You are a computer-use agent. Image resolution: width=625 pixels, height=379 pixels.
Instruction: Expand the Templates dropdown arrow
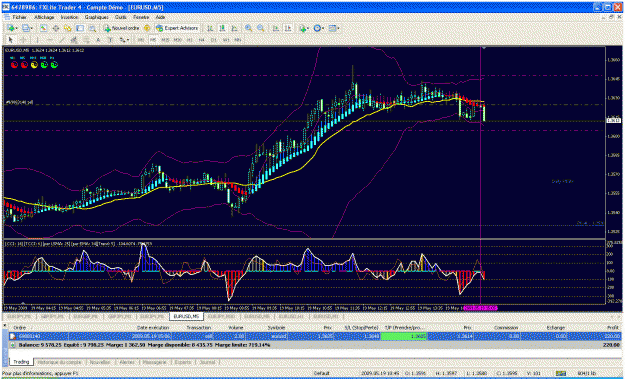click(338, 28)
